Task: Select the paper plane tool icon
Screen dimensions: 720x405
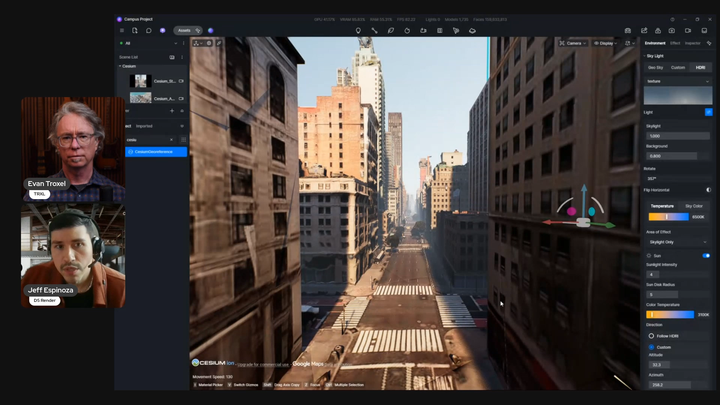Action: tap(456, 31)
